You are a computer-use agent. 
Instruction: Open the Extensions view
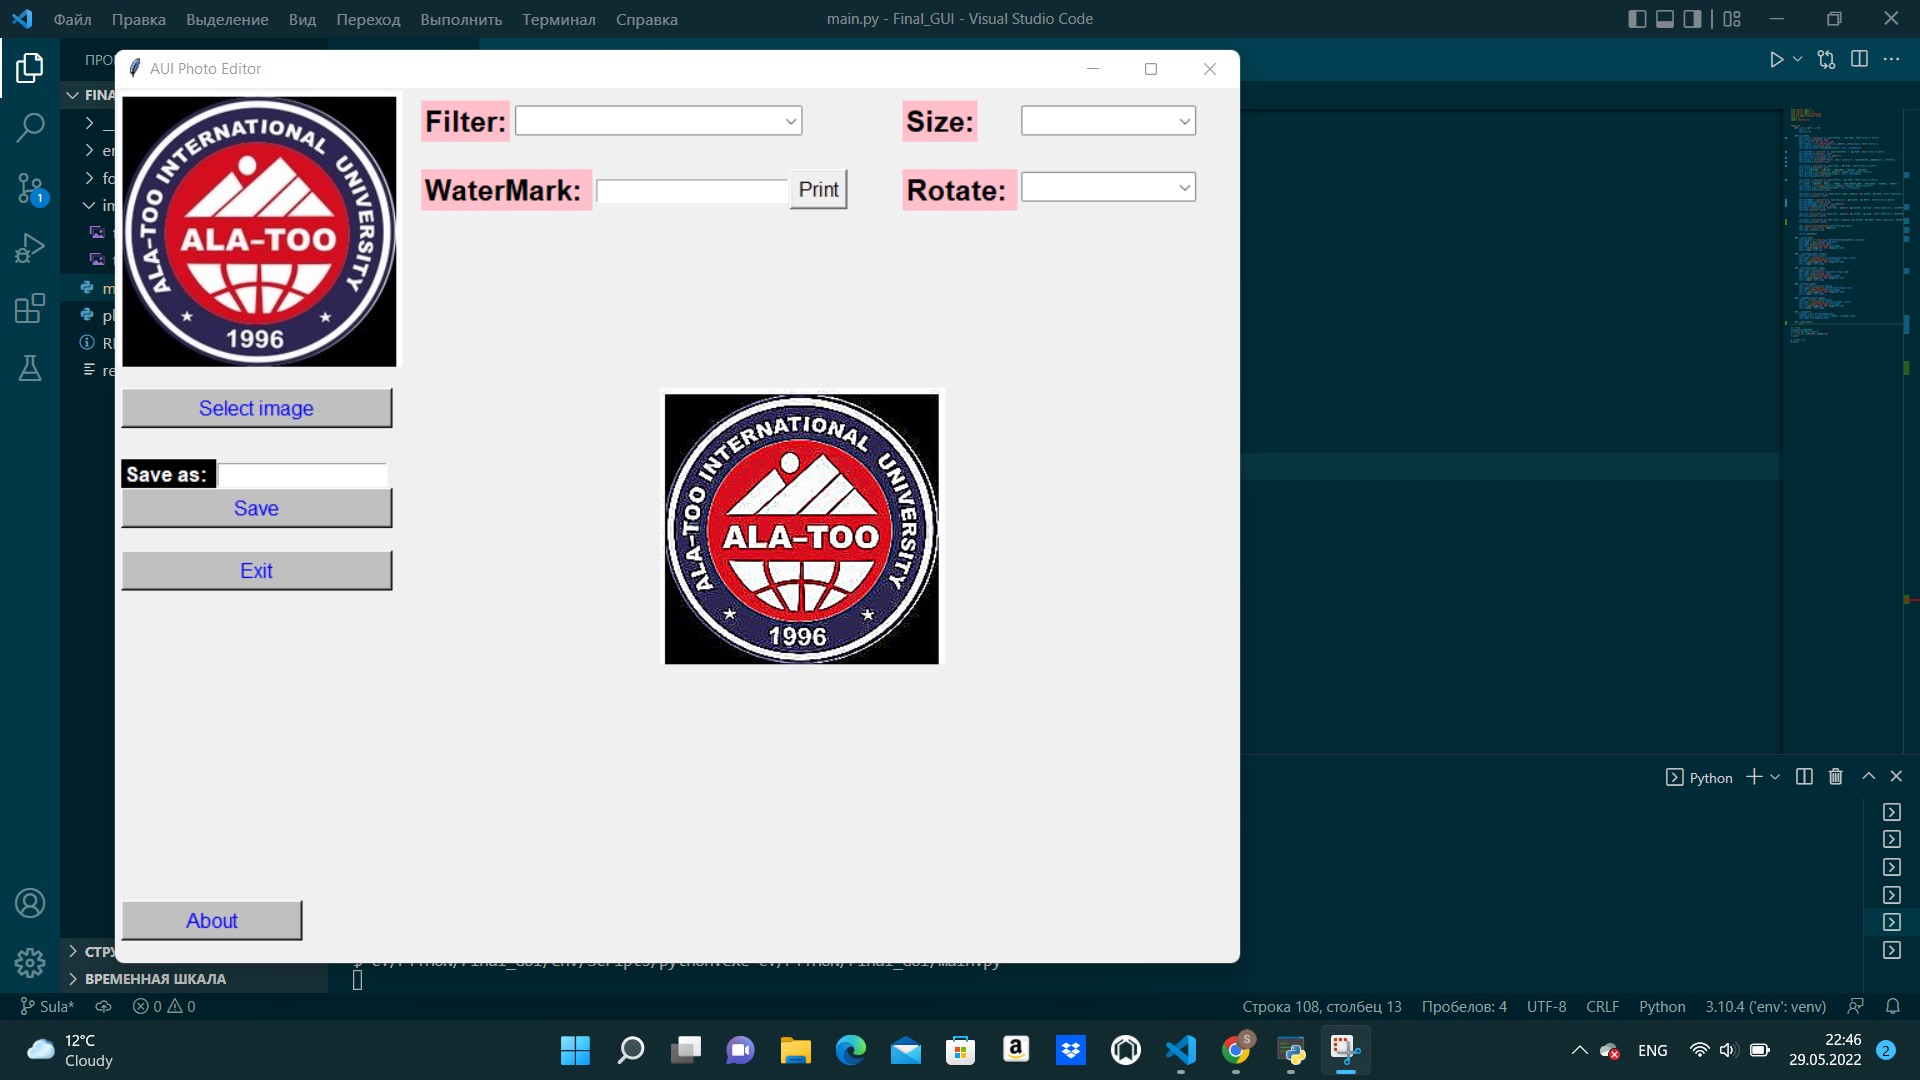point(30,308)
